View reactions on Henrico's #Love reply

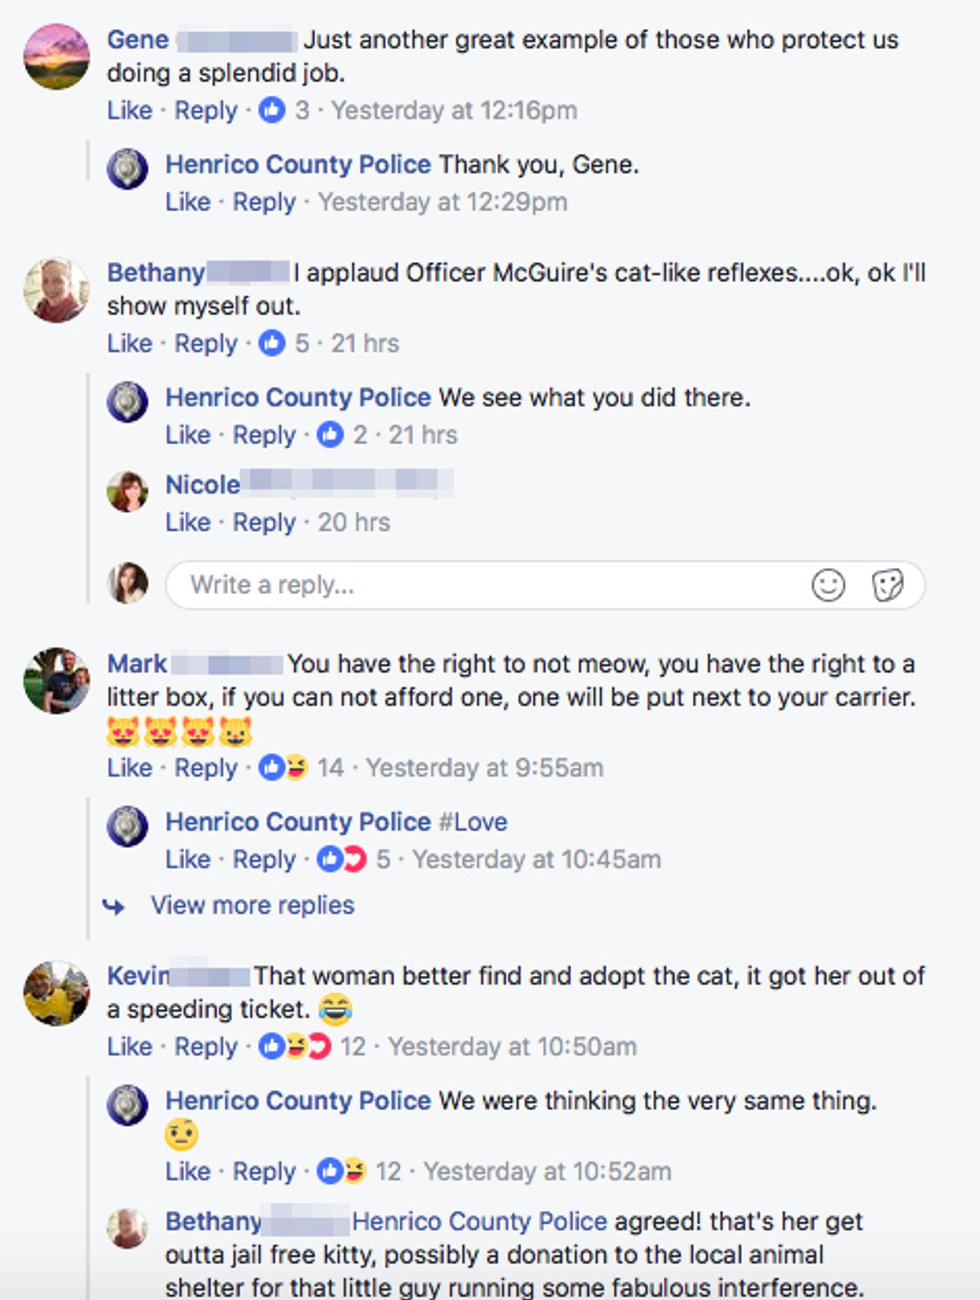[342, 859]
